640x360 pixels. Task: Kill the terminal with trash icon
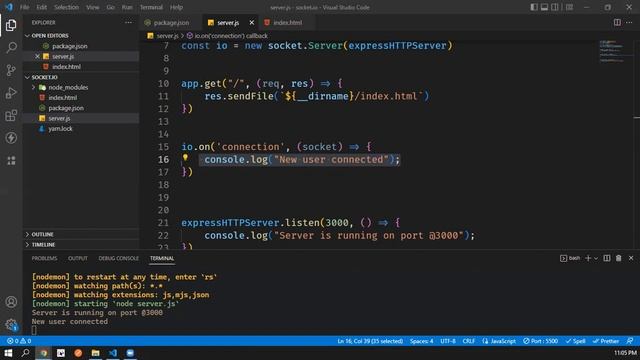click(619, 258)
